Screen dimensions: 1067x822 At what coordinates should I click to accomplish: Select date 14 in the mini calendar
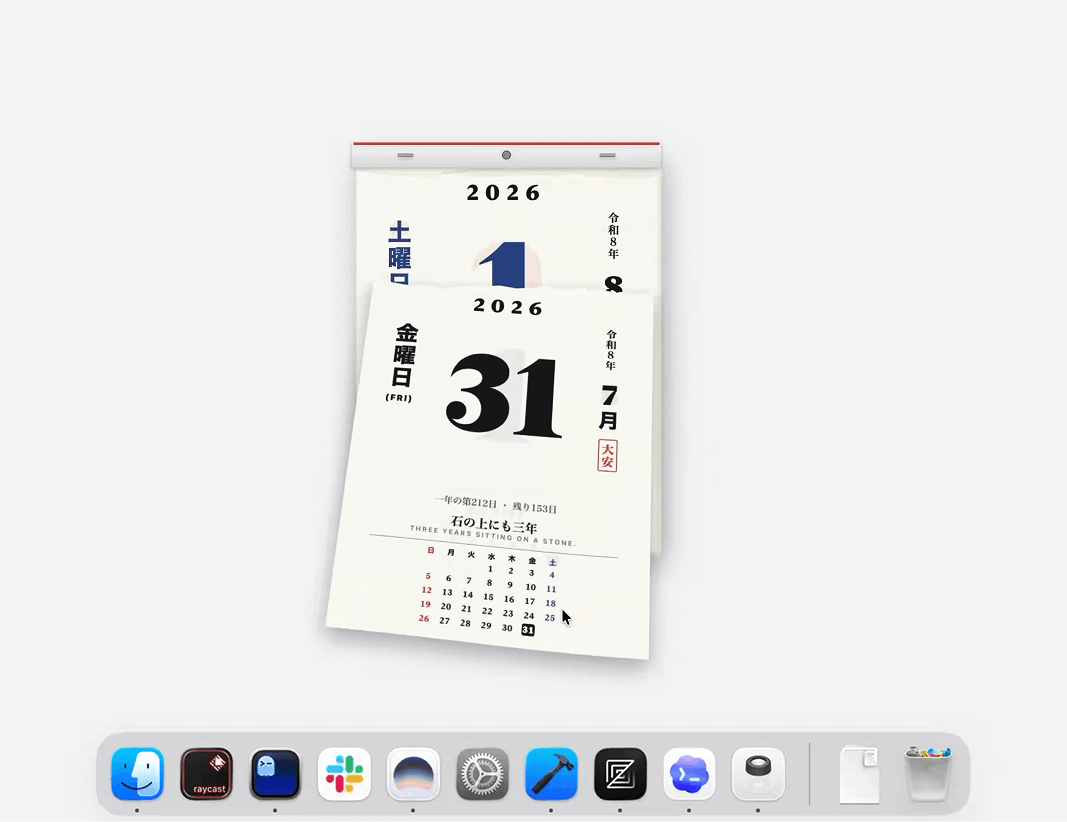pyautogui.click(x=467, y=594)
